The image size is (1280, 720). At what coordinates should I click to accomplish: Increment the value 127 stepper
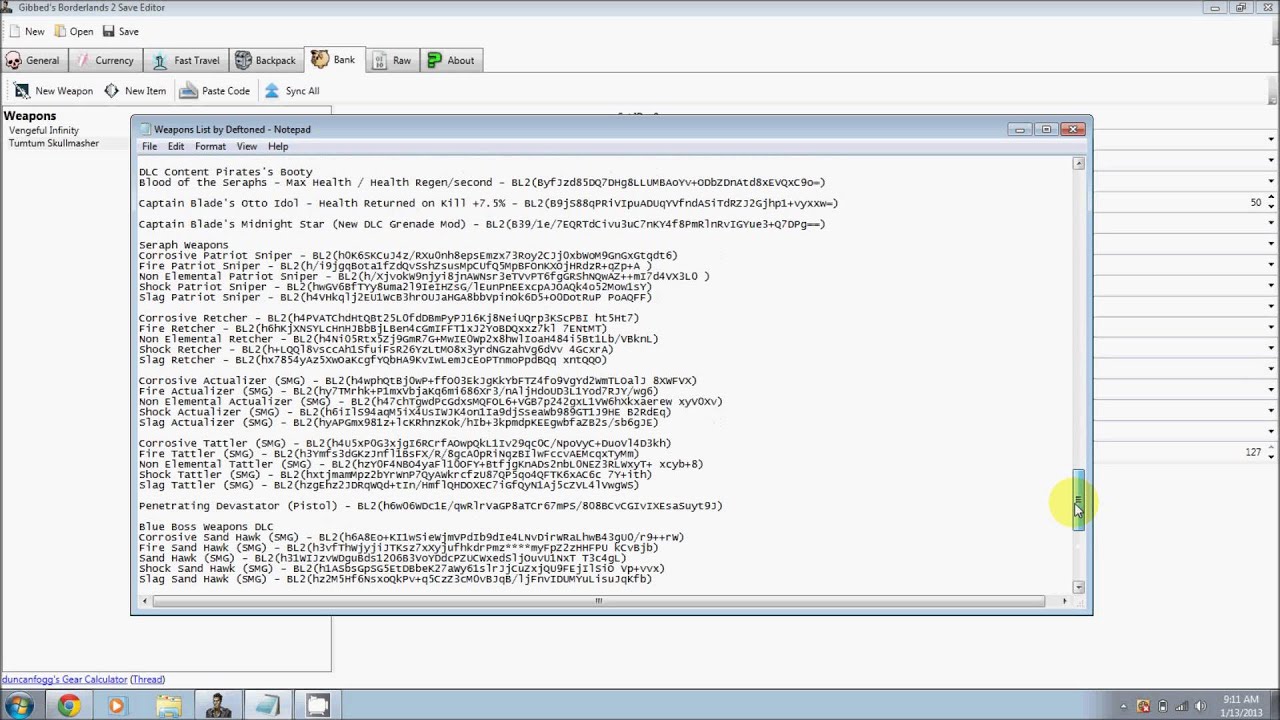click(x=1271, y=449)
